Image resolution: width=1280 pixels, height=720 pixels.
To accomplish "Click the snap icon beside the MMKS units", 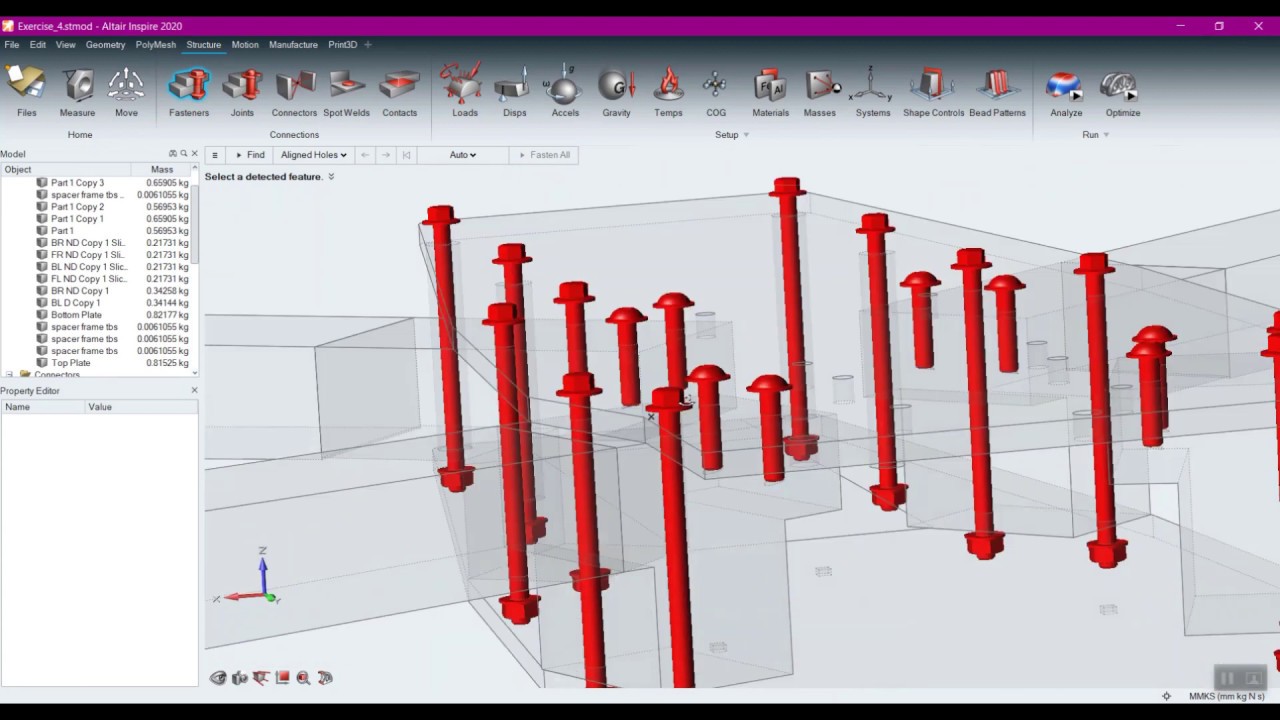I will tap(1166, 696).
